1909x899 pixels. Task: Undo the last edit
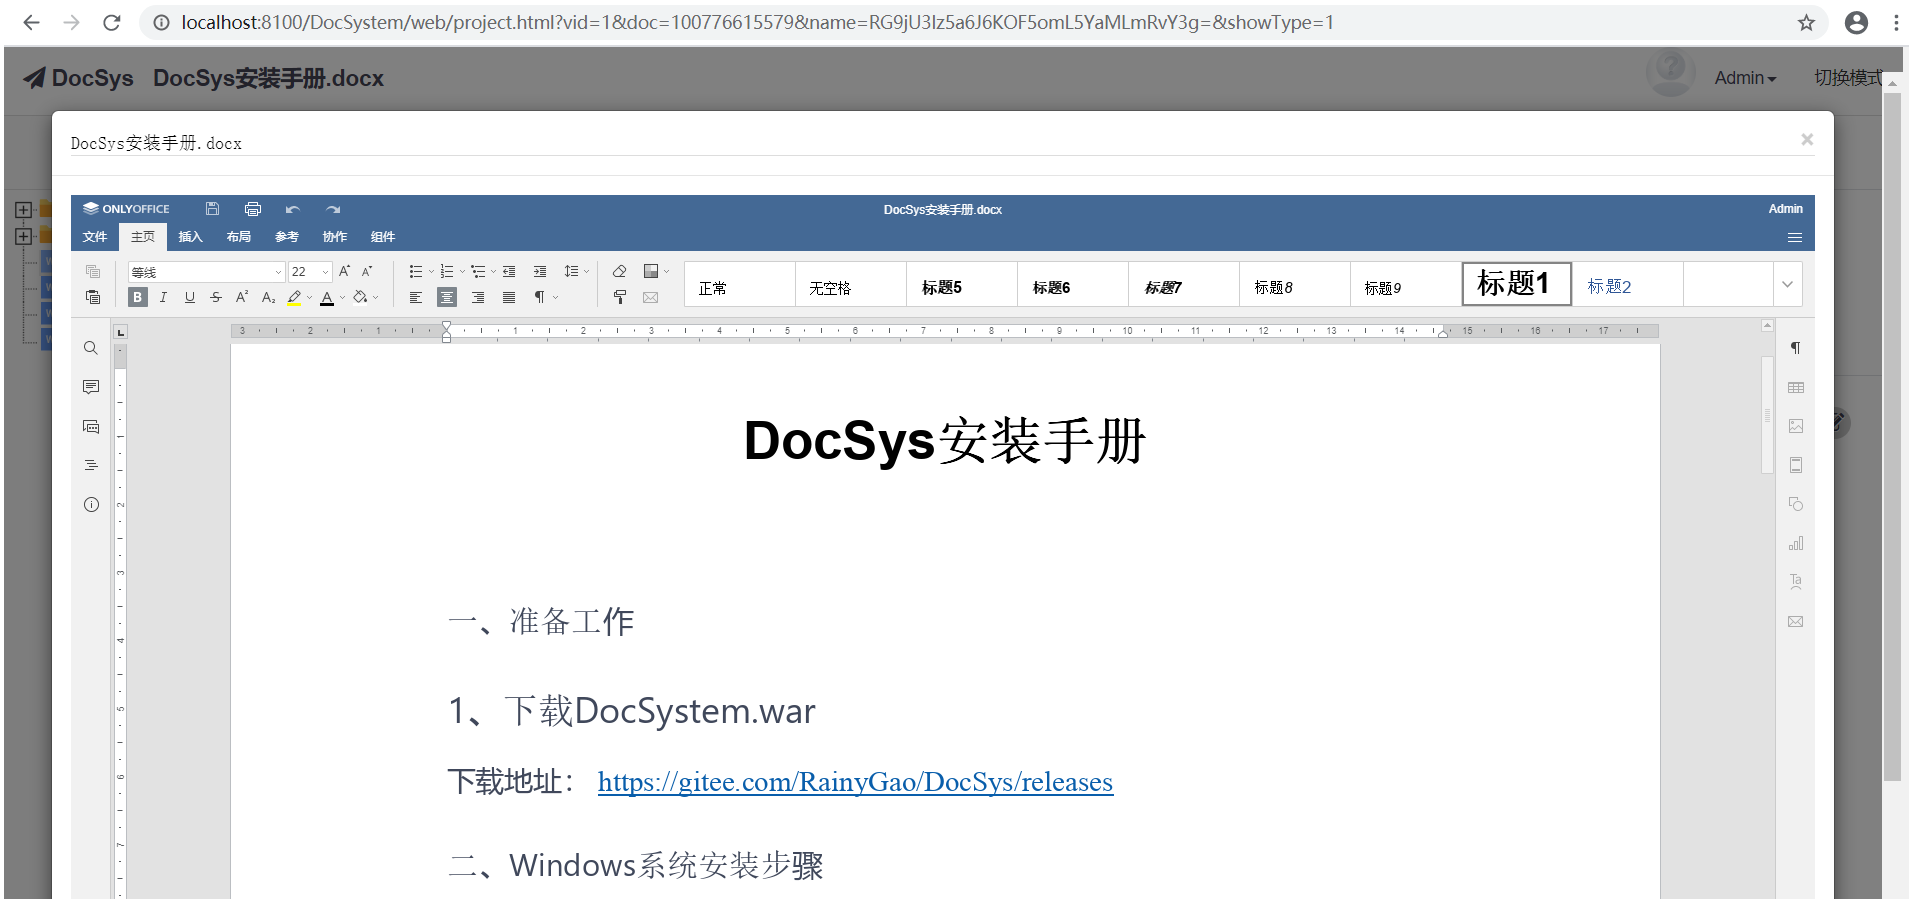292,209
